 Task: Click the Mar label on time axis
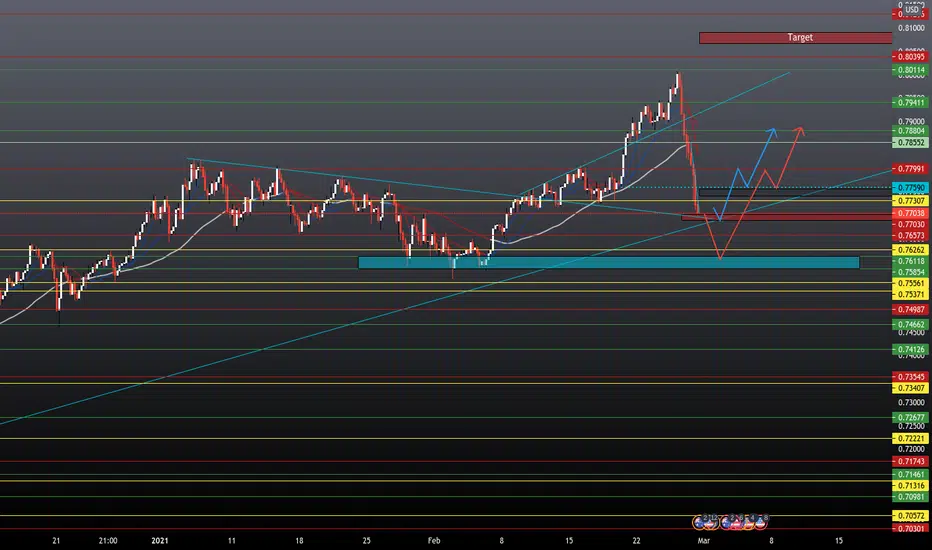[704, 541]
